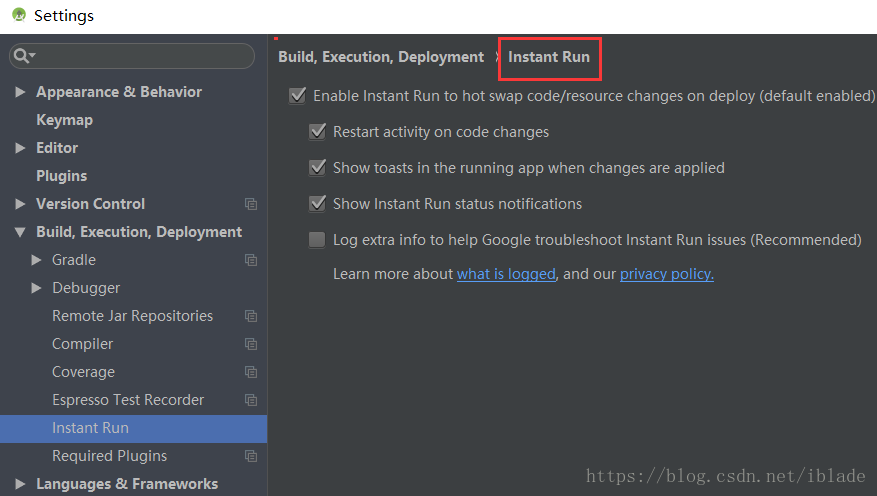Click the Instant Run breadcrumb title
The height and width of the screenshot is (496, 877).
point(549,57)
